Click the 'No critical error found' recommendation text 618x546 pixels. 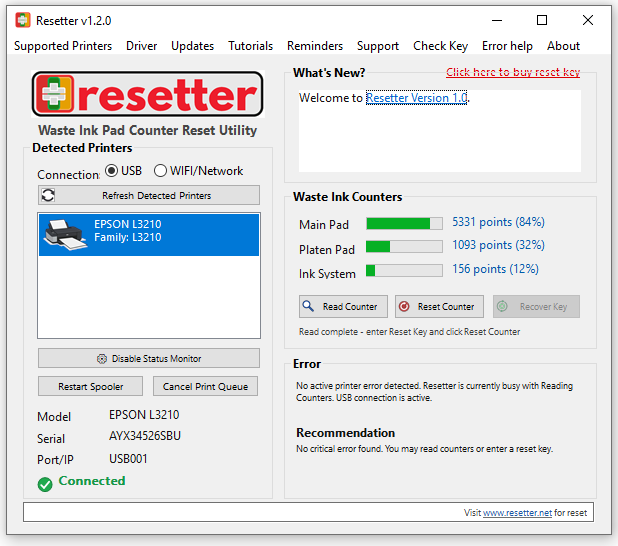coord(424,449)
